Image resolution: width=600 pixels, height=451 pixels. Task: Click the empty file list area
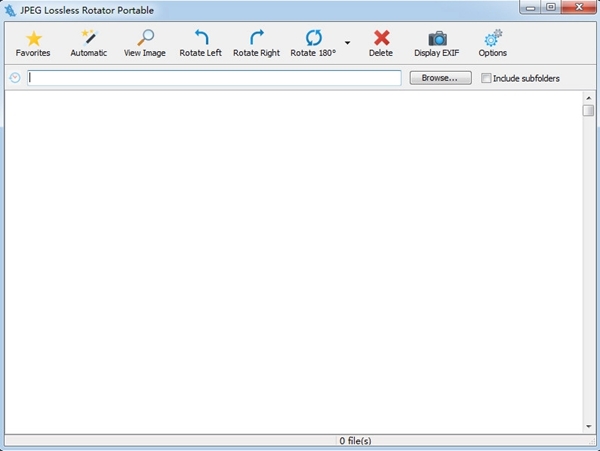click(x=292, y=262)
